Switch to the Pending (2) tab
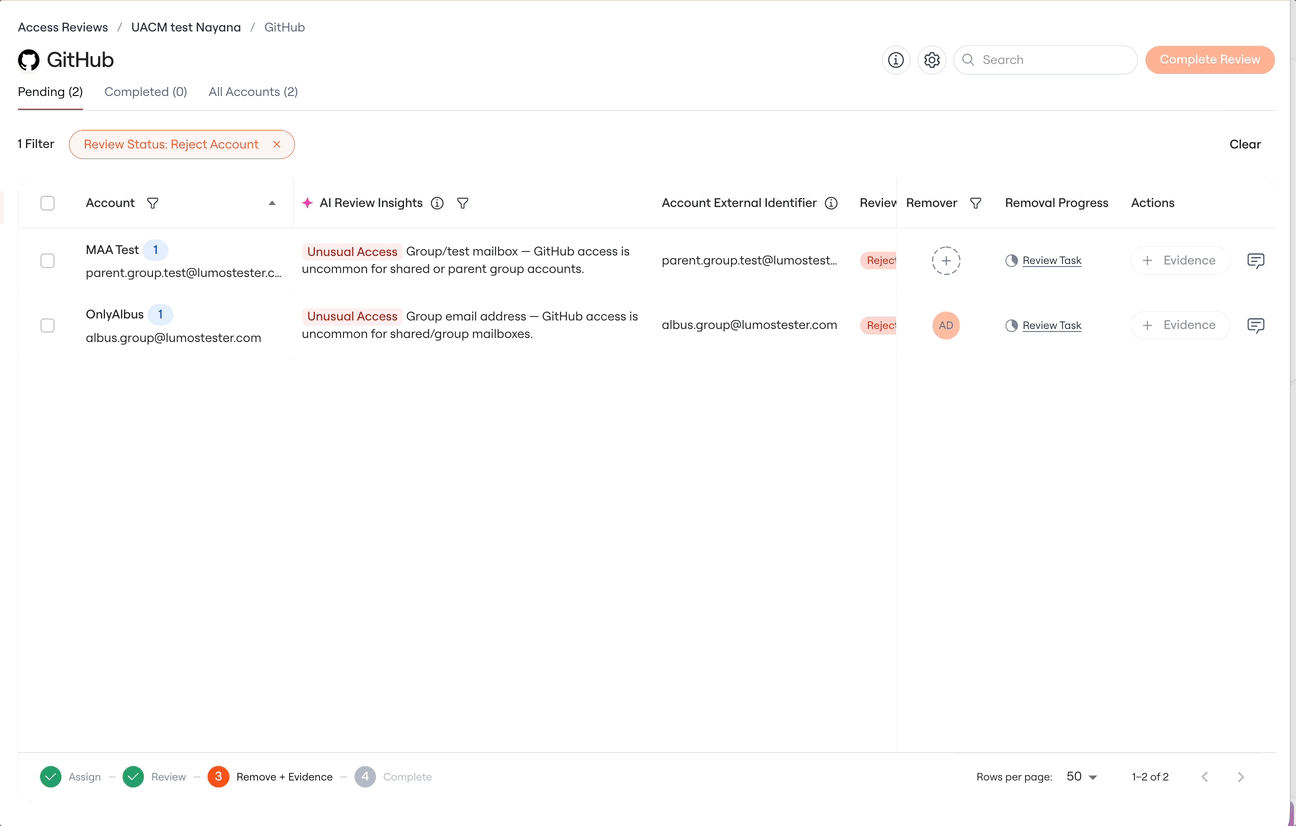1296x826 pixels. point(50,92)
